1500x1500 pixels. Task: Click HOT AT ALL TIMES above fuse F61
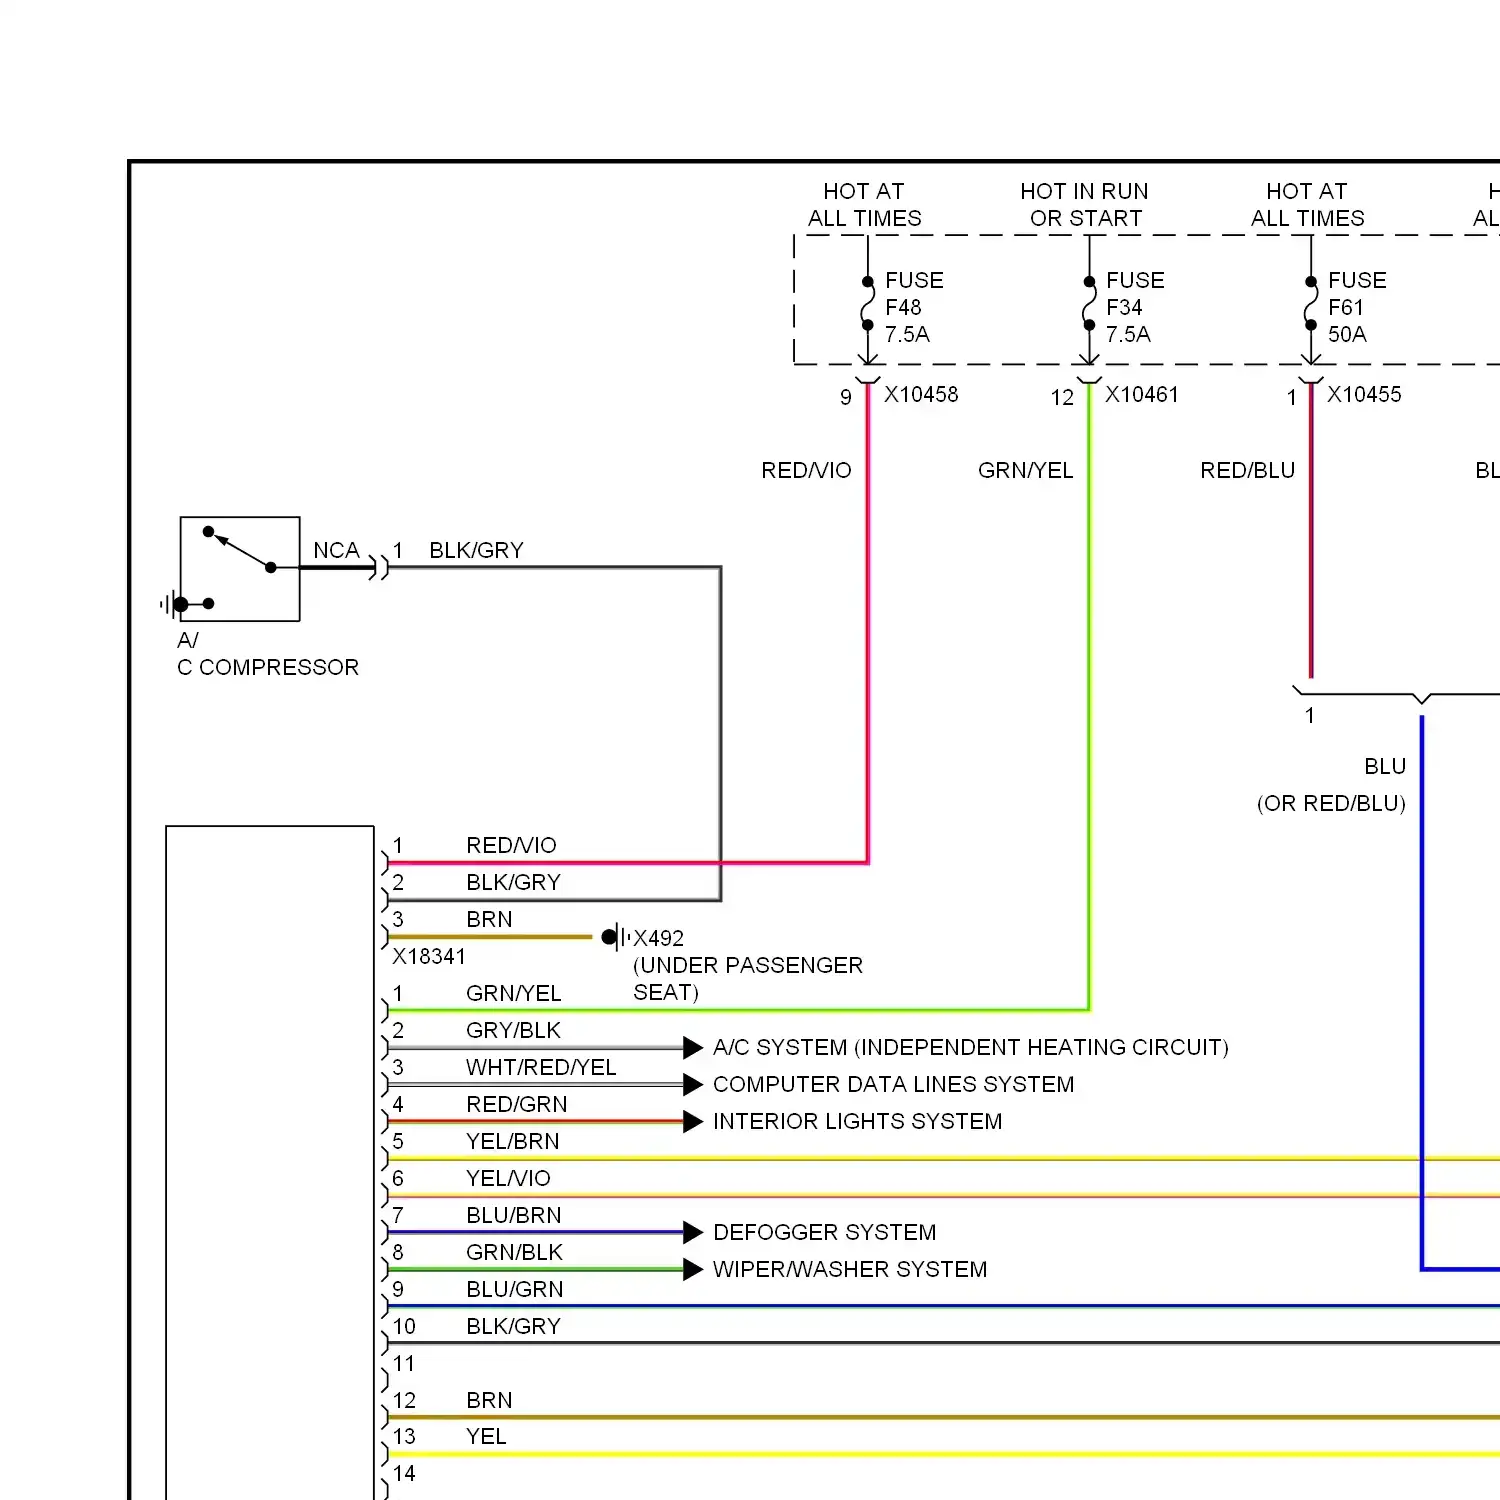tap(1307, 204)
